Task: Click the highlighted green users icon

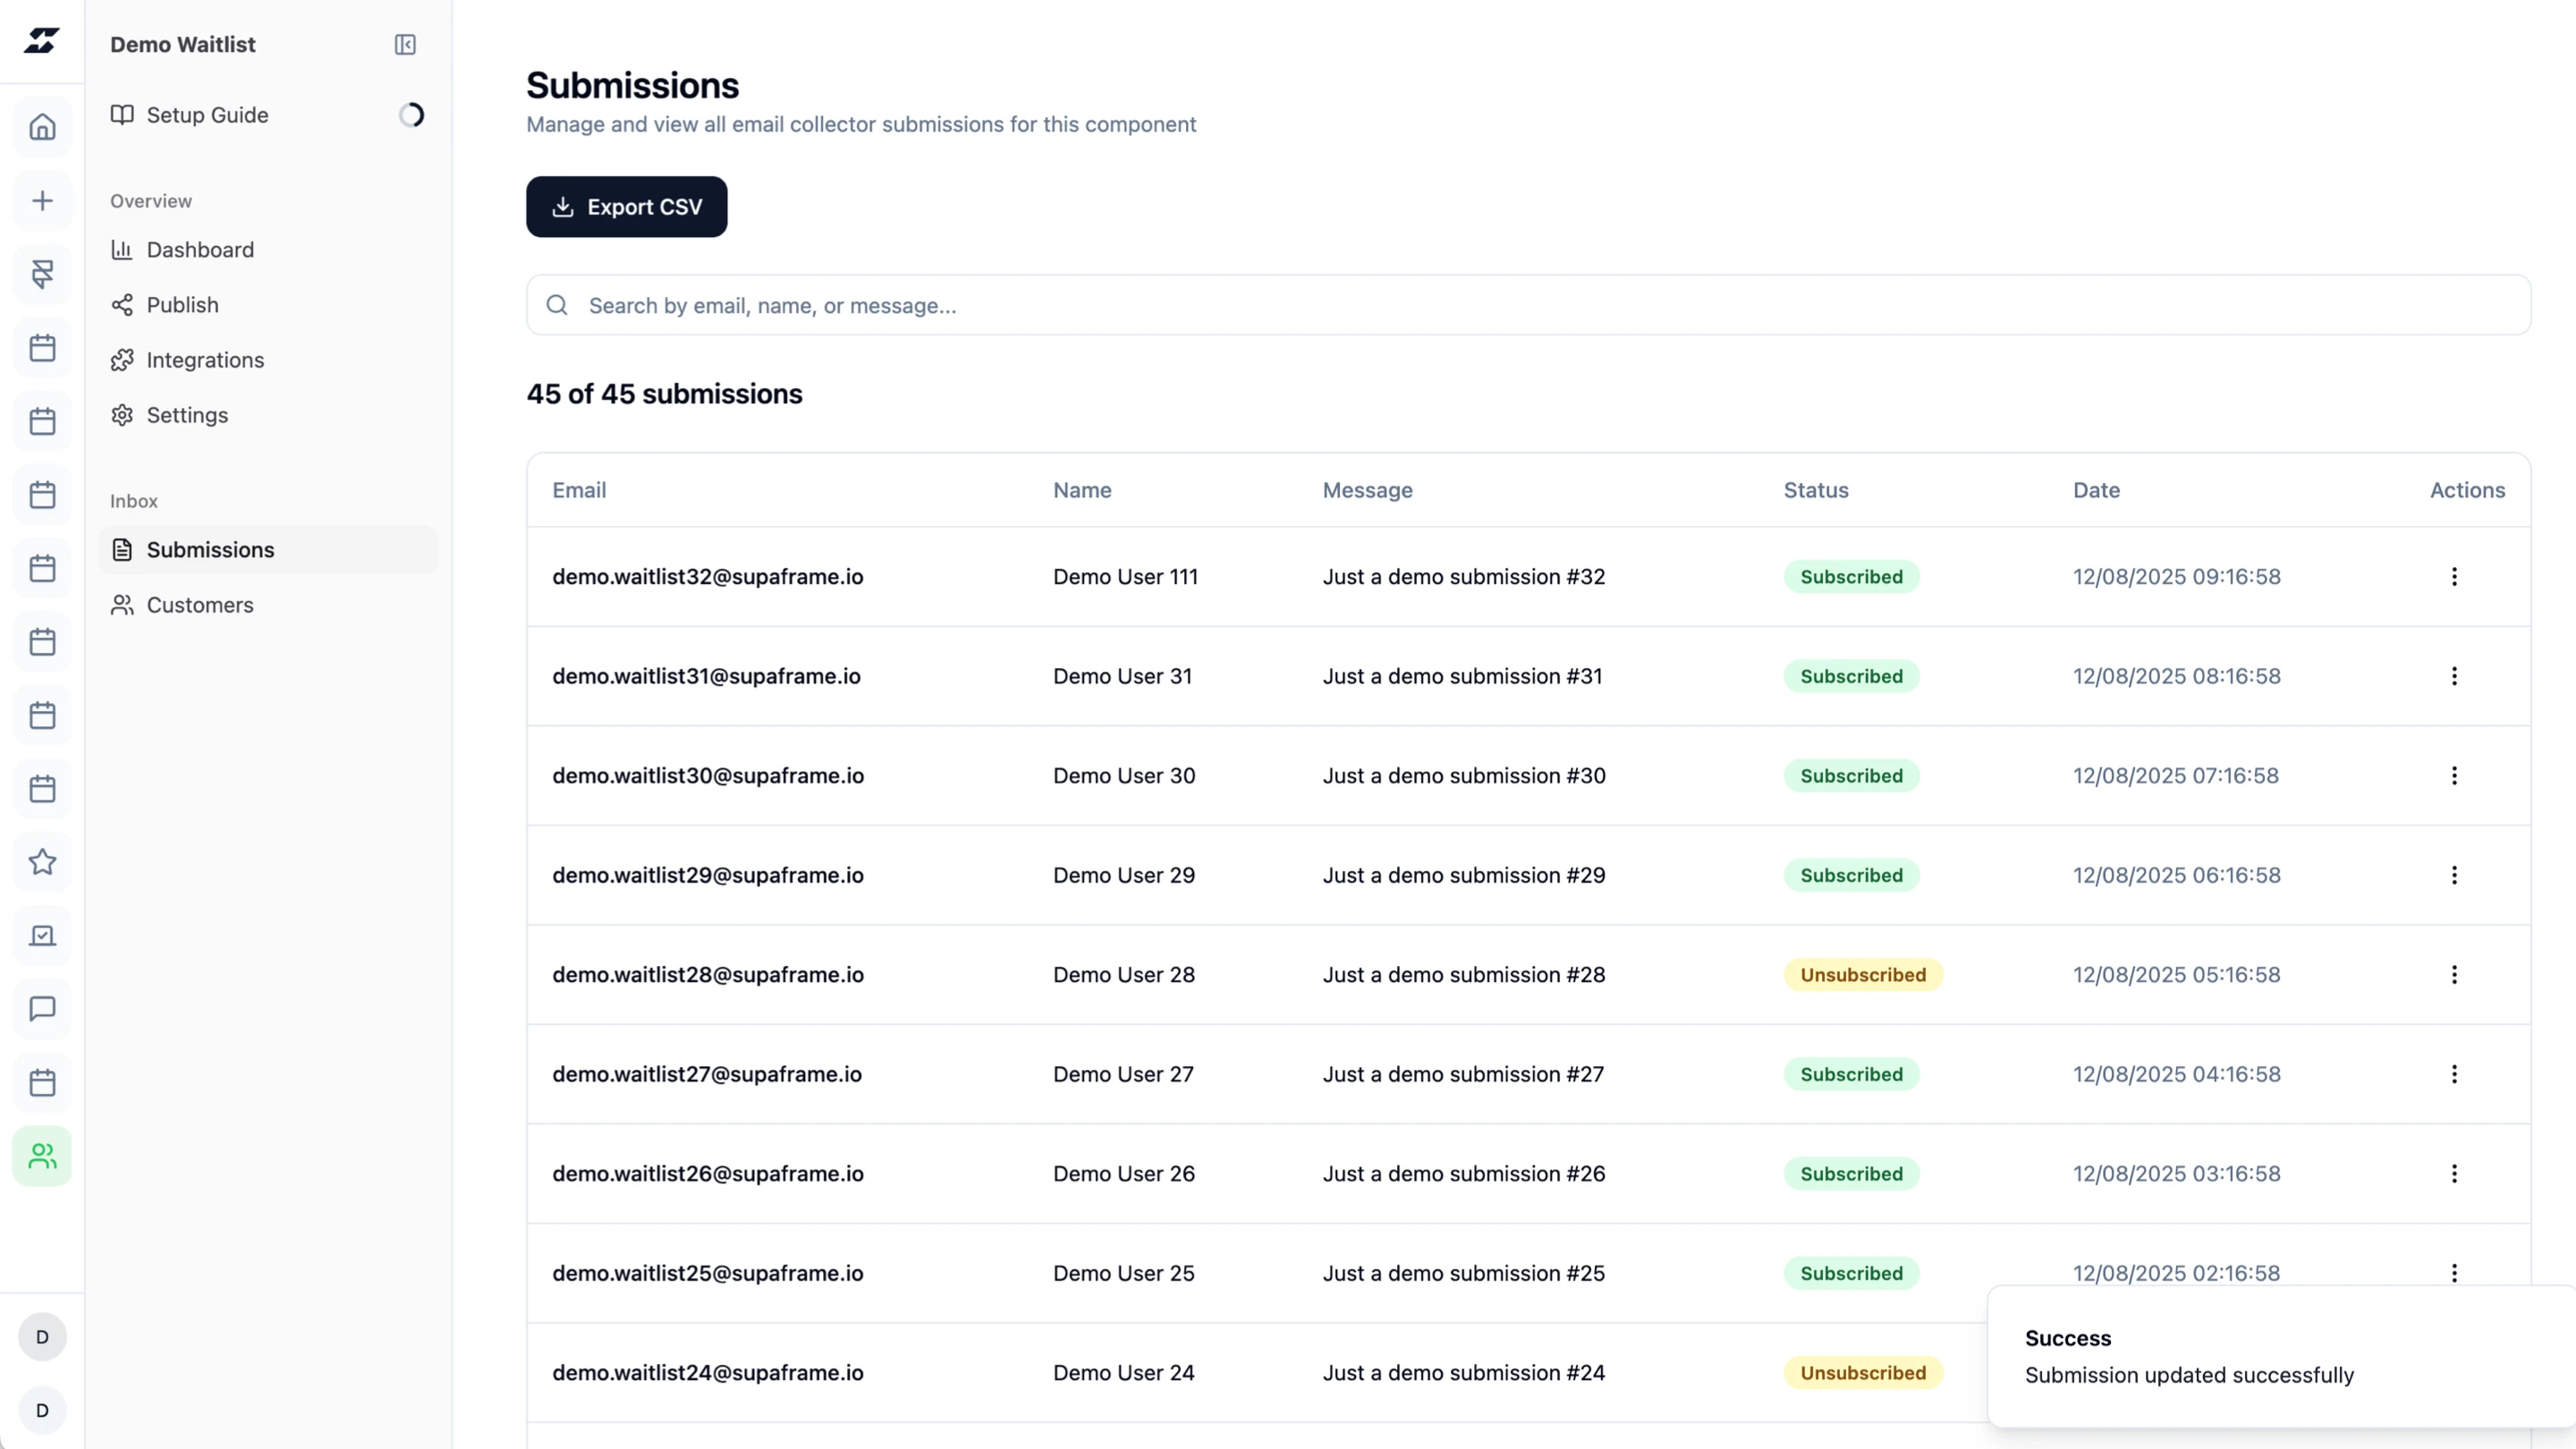Action: pos(42,1156)
